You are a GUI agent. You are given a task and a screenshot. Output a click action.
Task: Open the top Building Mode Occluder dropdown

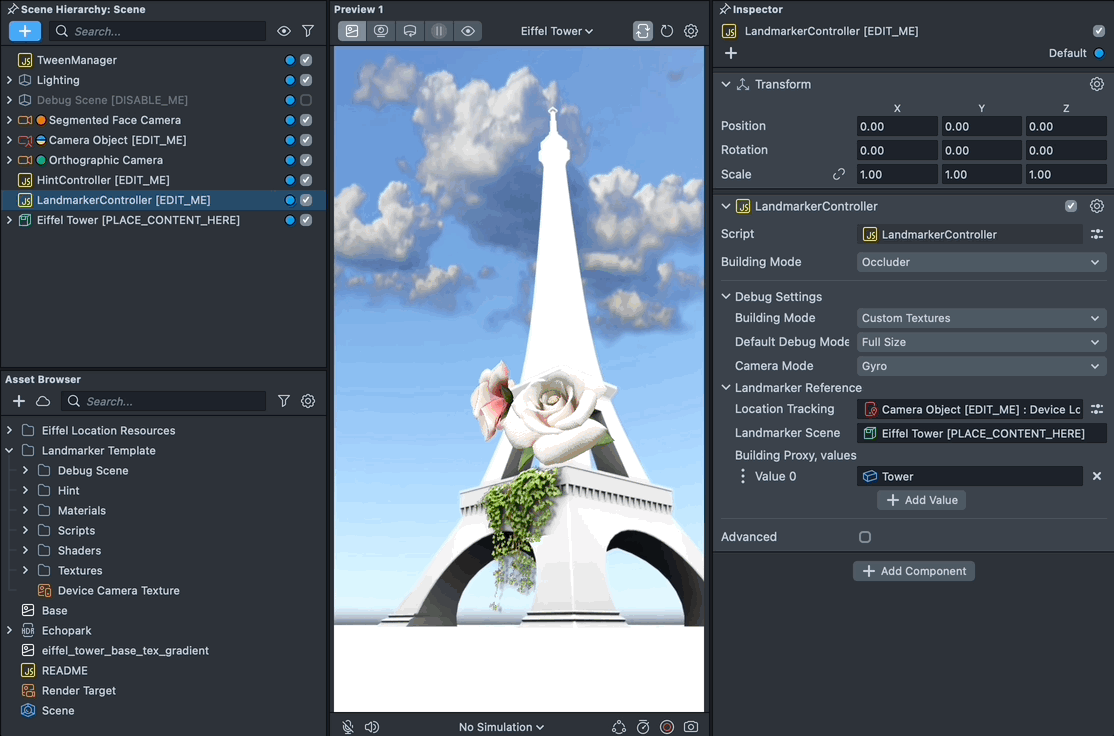pos(981,262)
